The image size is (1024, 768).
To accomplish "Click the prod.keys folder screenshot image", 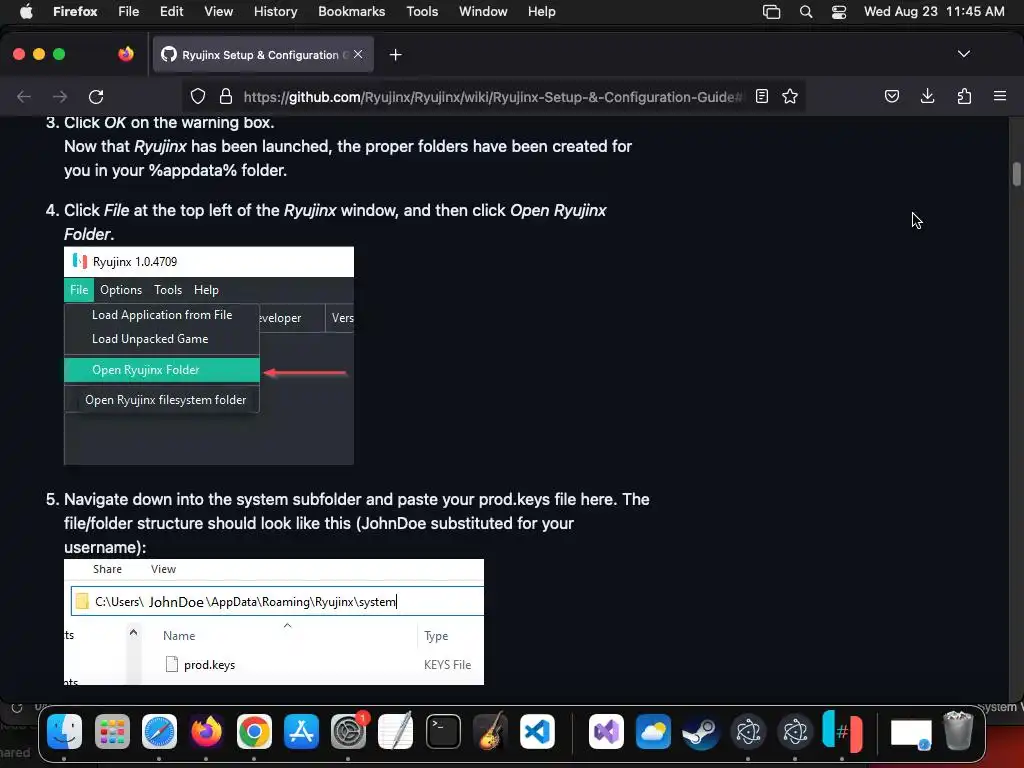I will [x=274, y=622].
